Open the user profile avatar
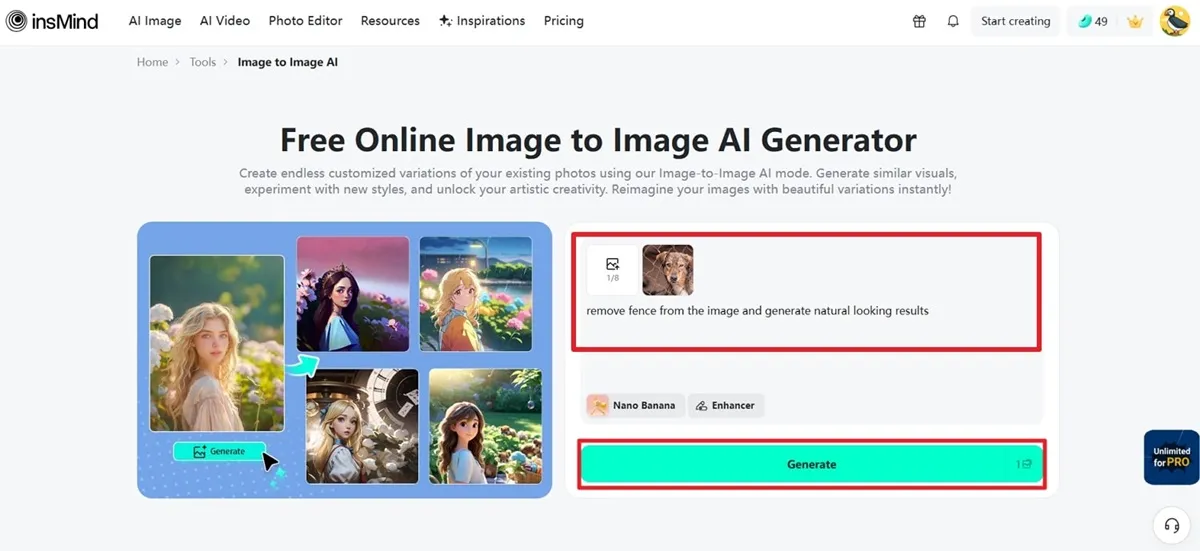 click(1174, 21)
